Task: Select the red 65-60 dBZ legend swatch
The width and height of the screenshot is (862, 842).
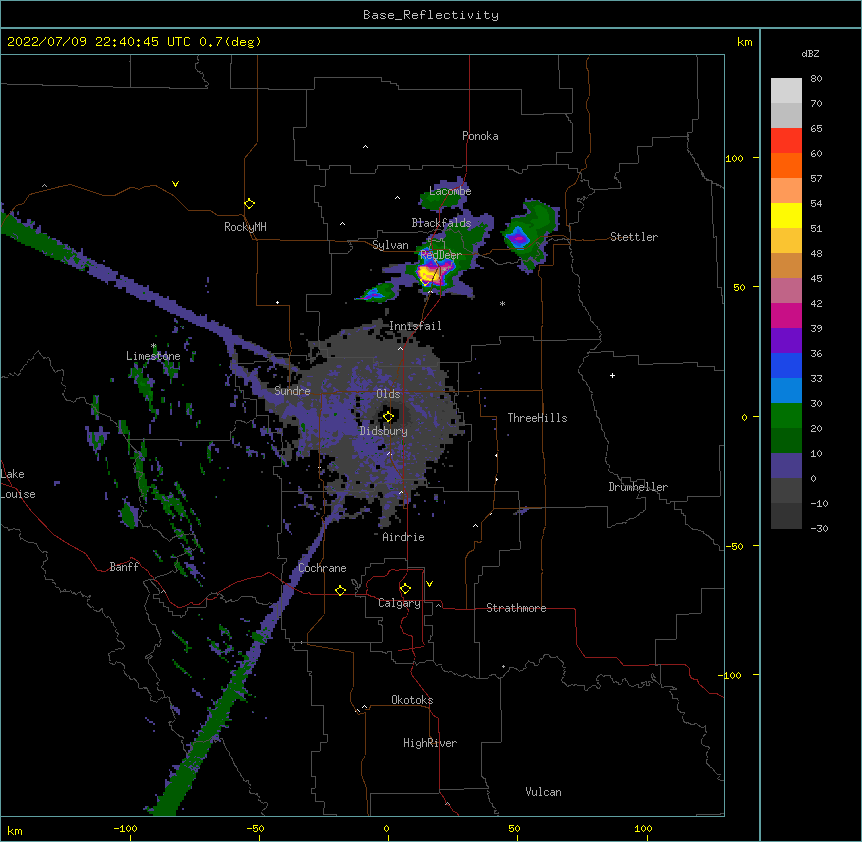Action: coord(786,141)
